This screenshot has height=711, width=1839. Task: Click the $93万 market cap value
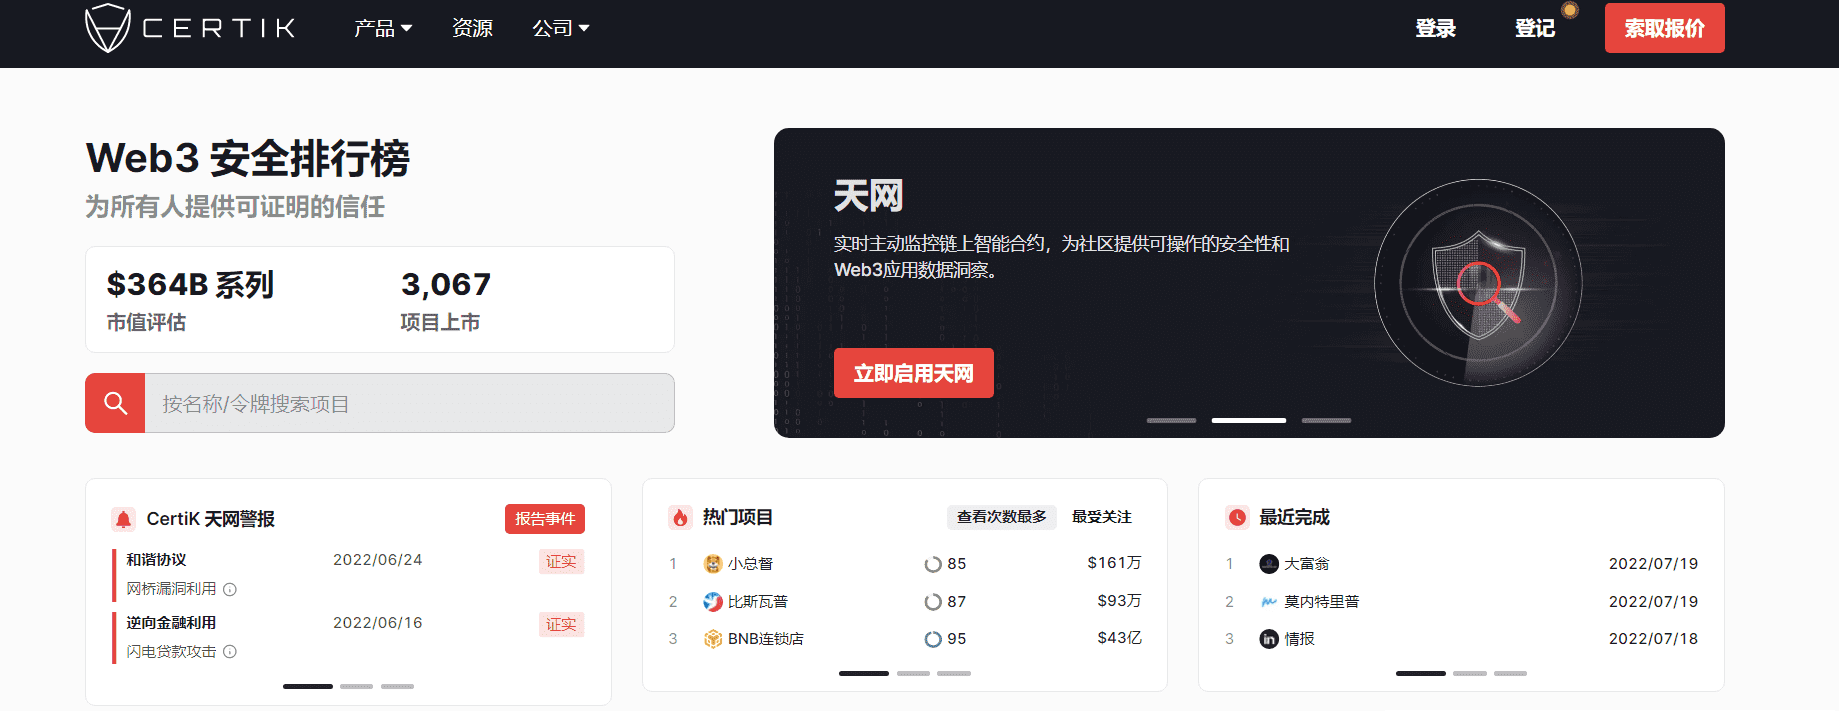1119,601
